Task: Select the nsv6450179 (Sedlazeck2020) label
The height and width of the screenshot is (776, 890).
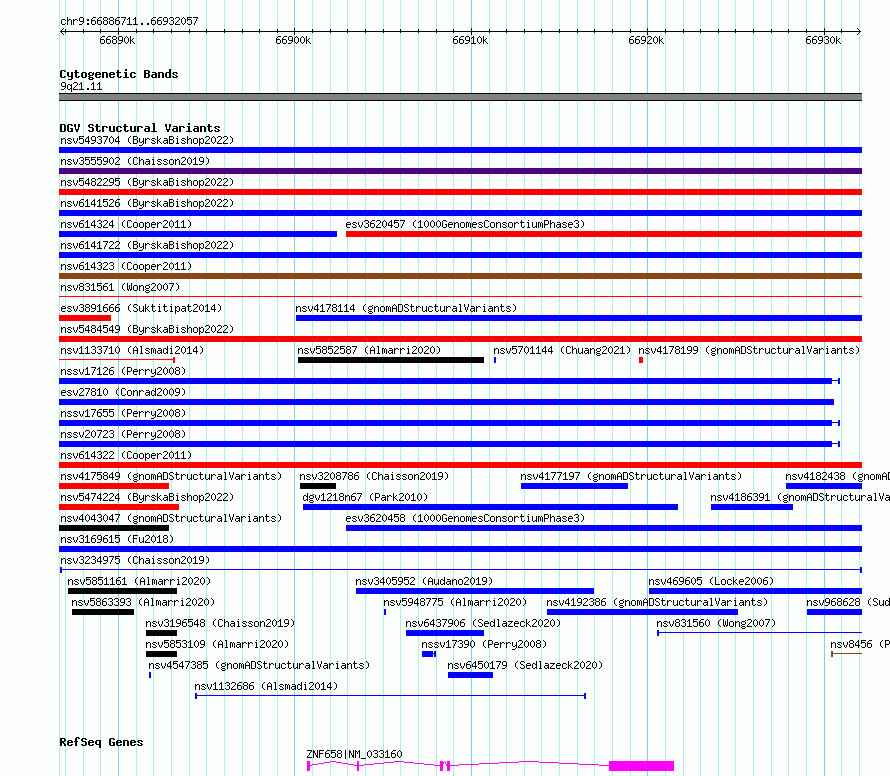Action: pyautogui.click(x=525, y=665)
